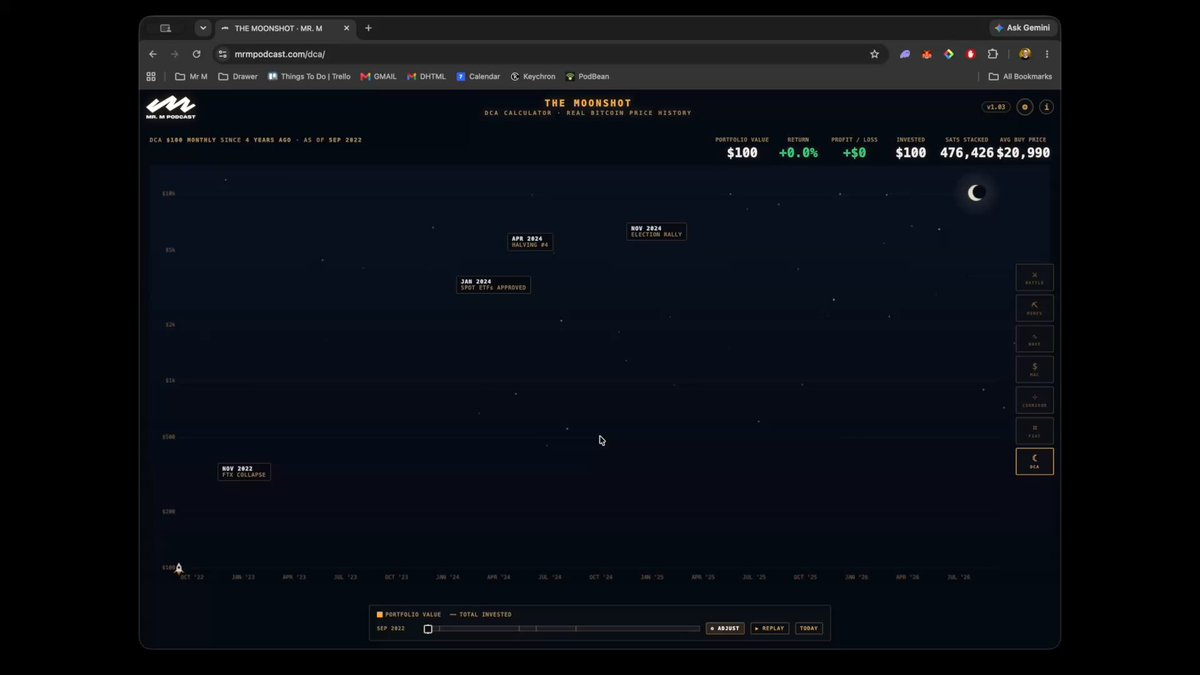This screenshot has height=675, width=1200.
Task: Open the Drawer bookmarks folder
Action: pos(238,76)
